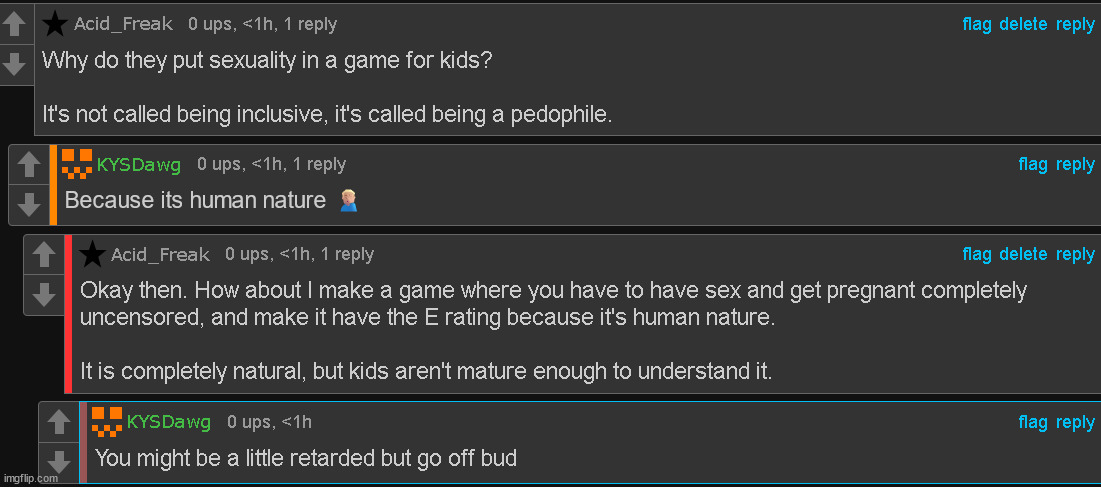Upvote Acid_Freak's "Okay then" reply
The image size is (1101, 487).
point(43,255)
